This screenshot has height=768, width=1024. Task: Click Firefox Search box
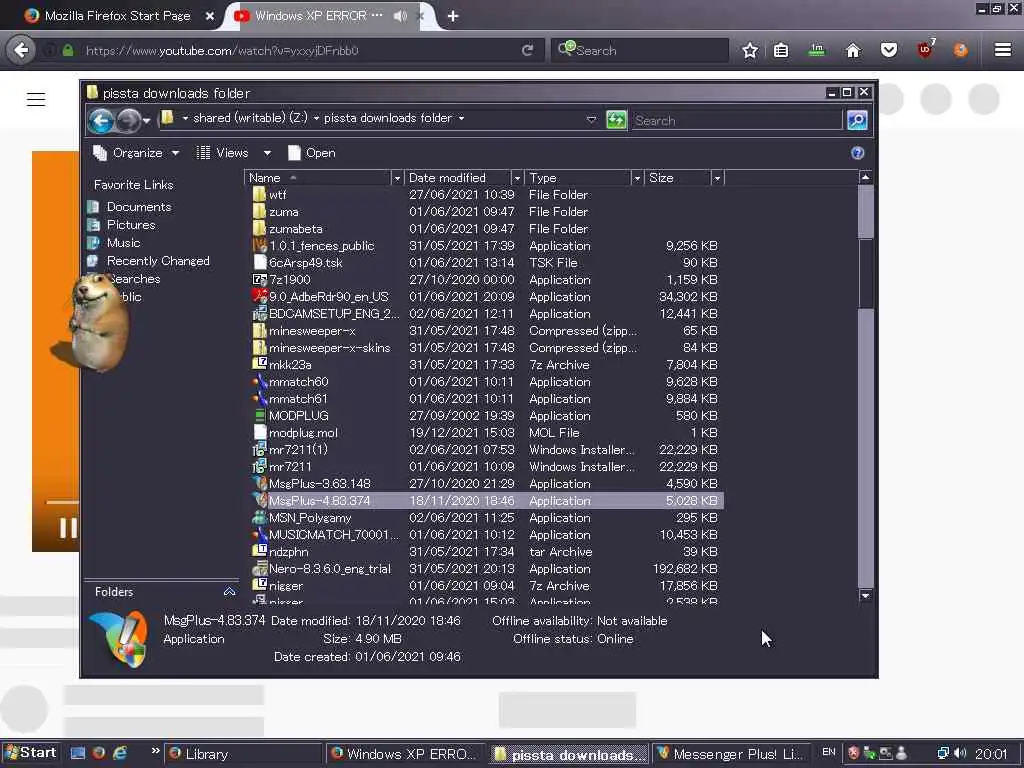(640, 50)
